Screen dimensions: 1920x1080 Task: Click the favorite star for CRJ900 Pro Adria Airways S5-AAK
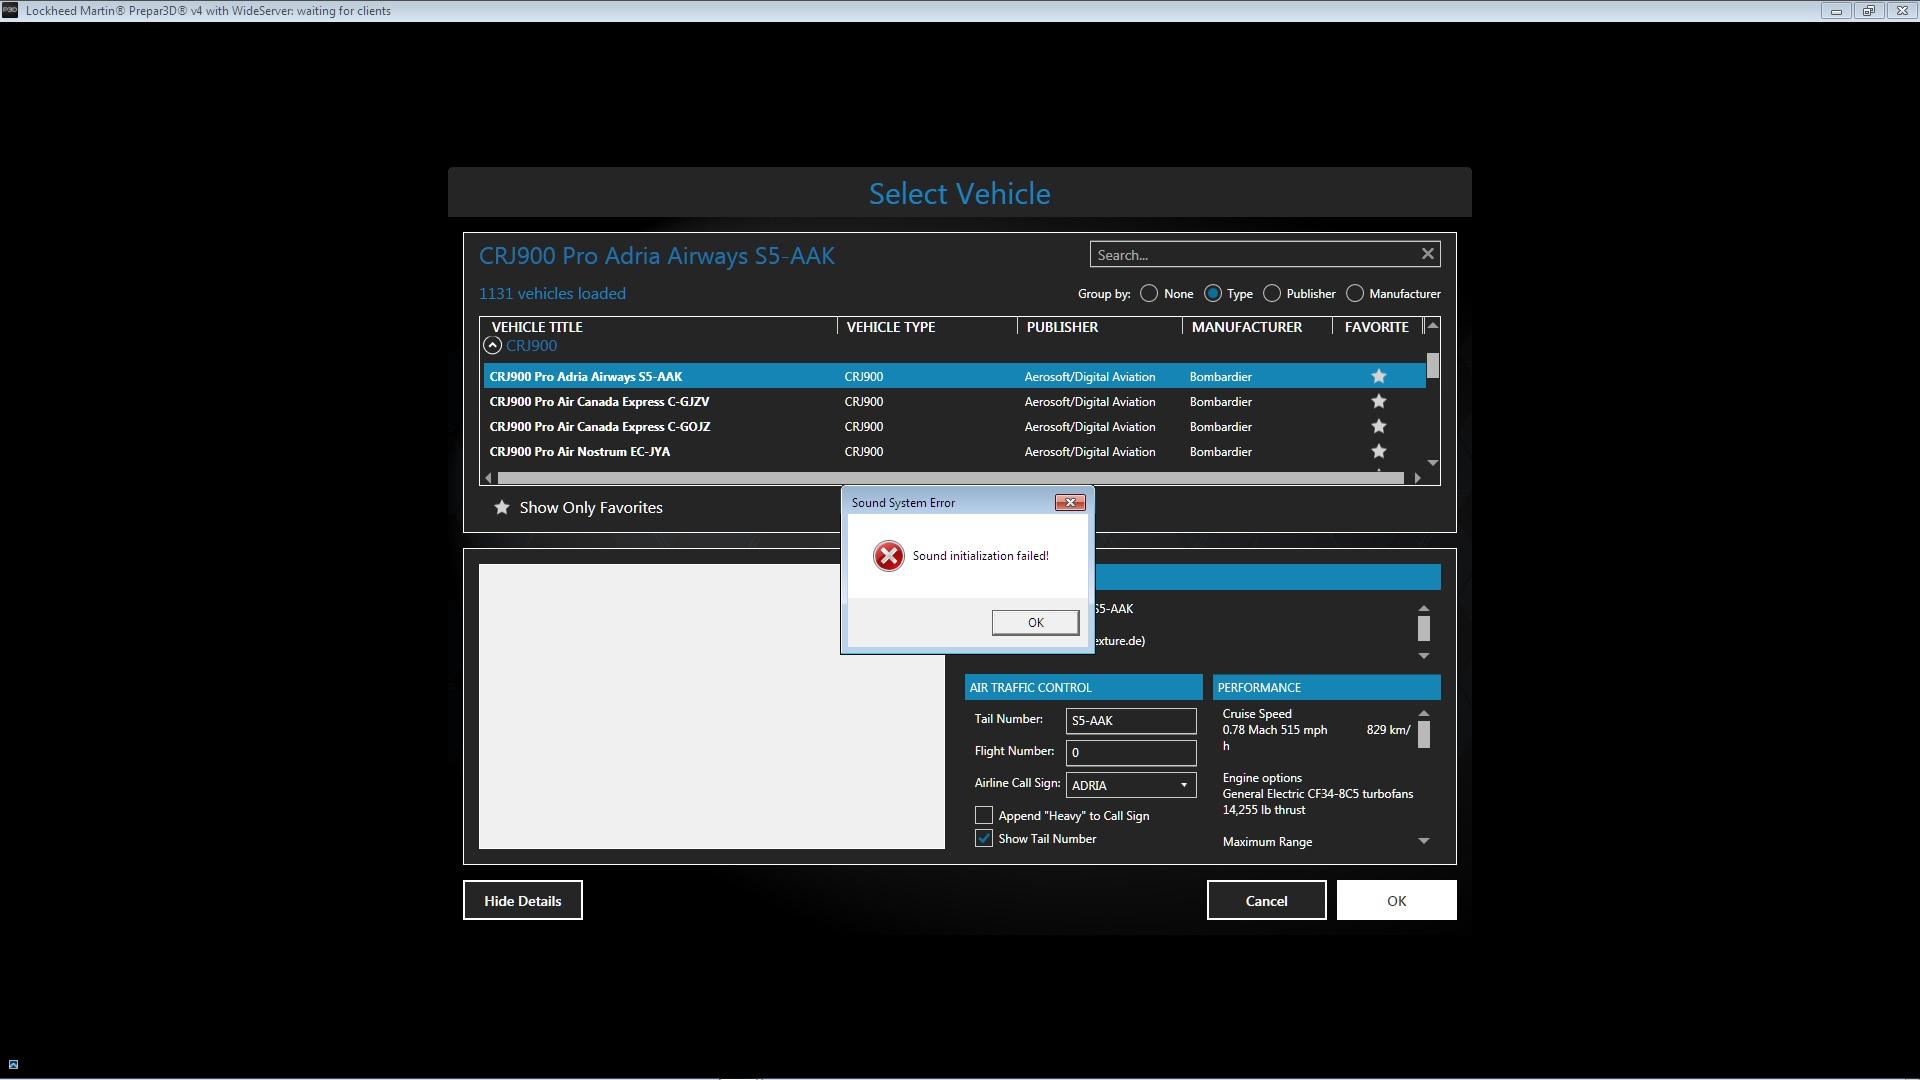[x=1377, y=376]
